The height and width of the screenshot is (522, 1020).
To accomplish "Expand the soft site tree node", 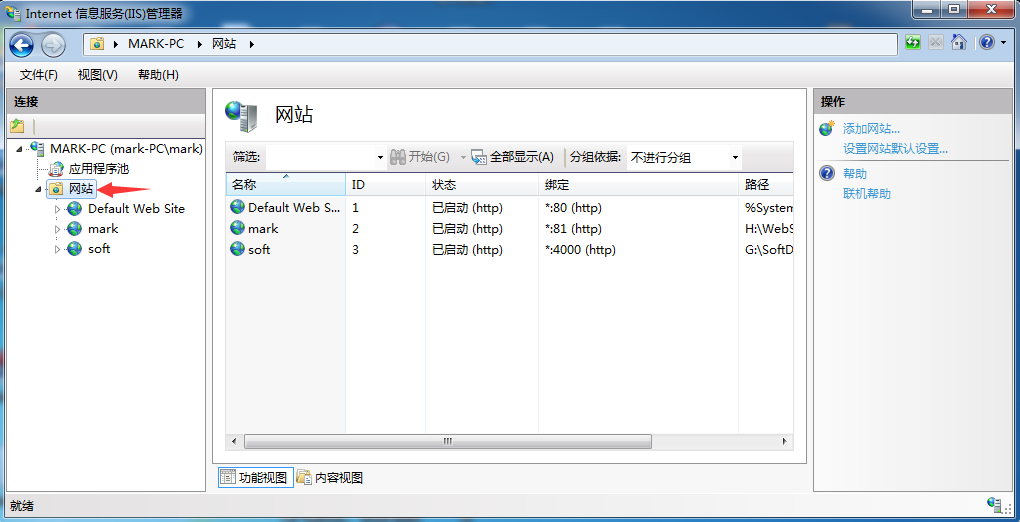I will click(57, 249).
